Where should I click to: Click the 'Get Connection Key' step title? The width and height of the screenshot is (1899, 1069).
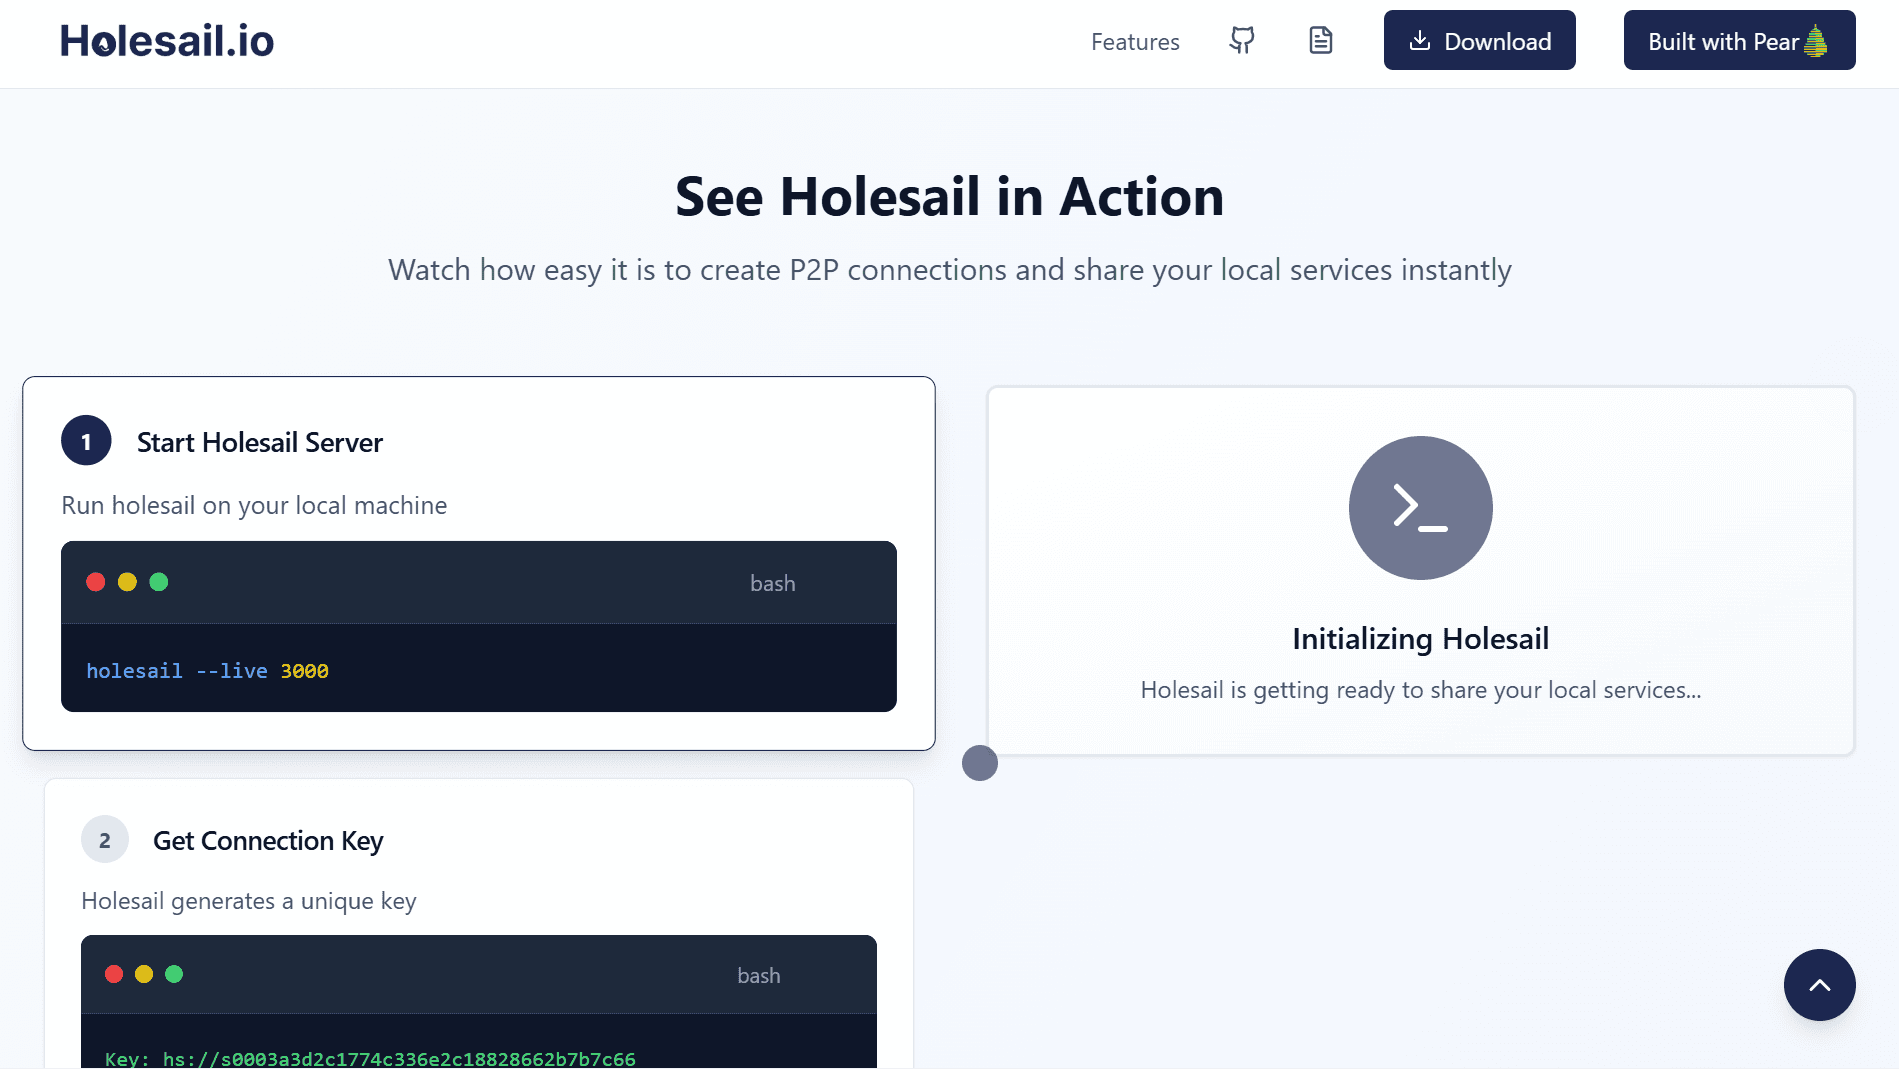[268, 841]
